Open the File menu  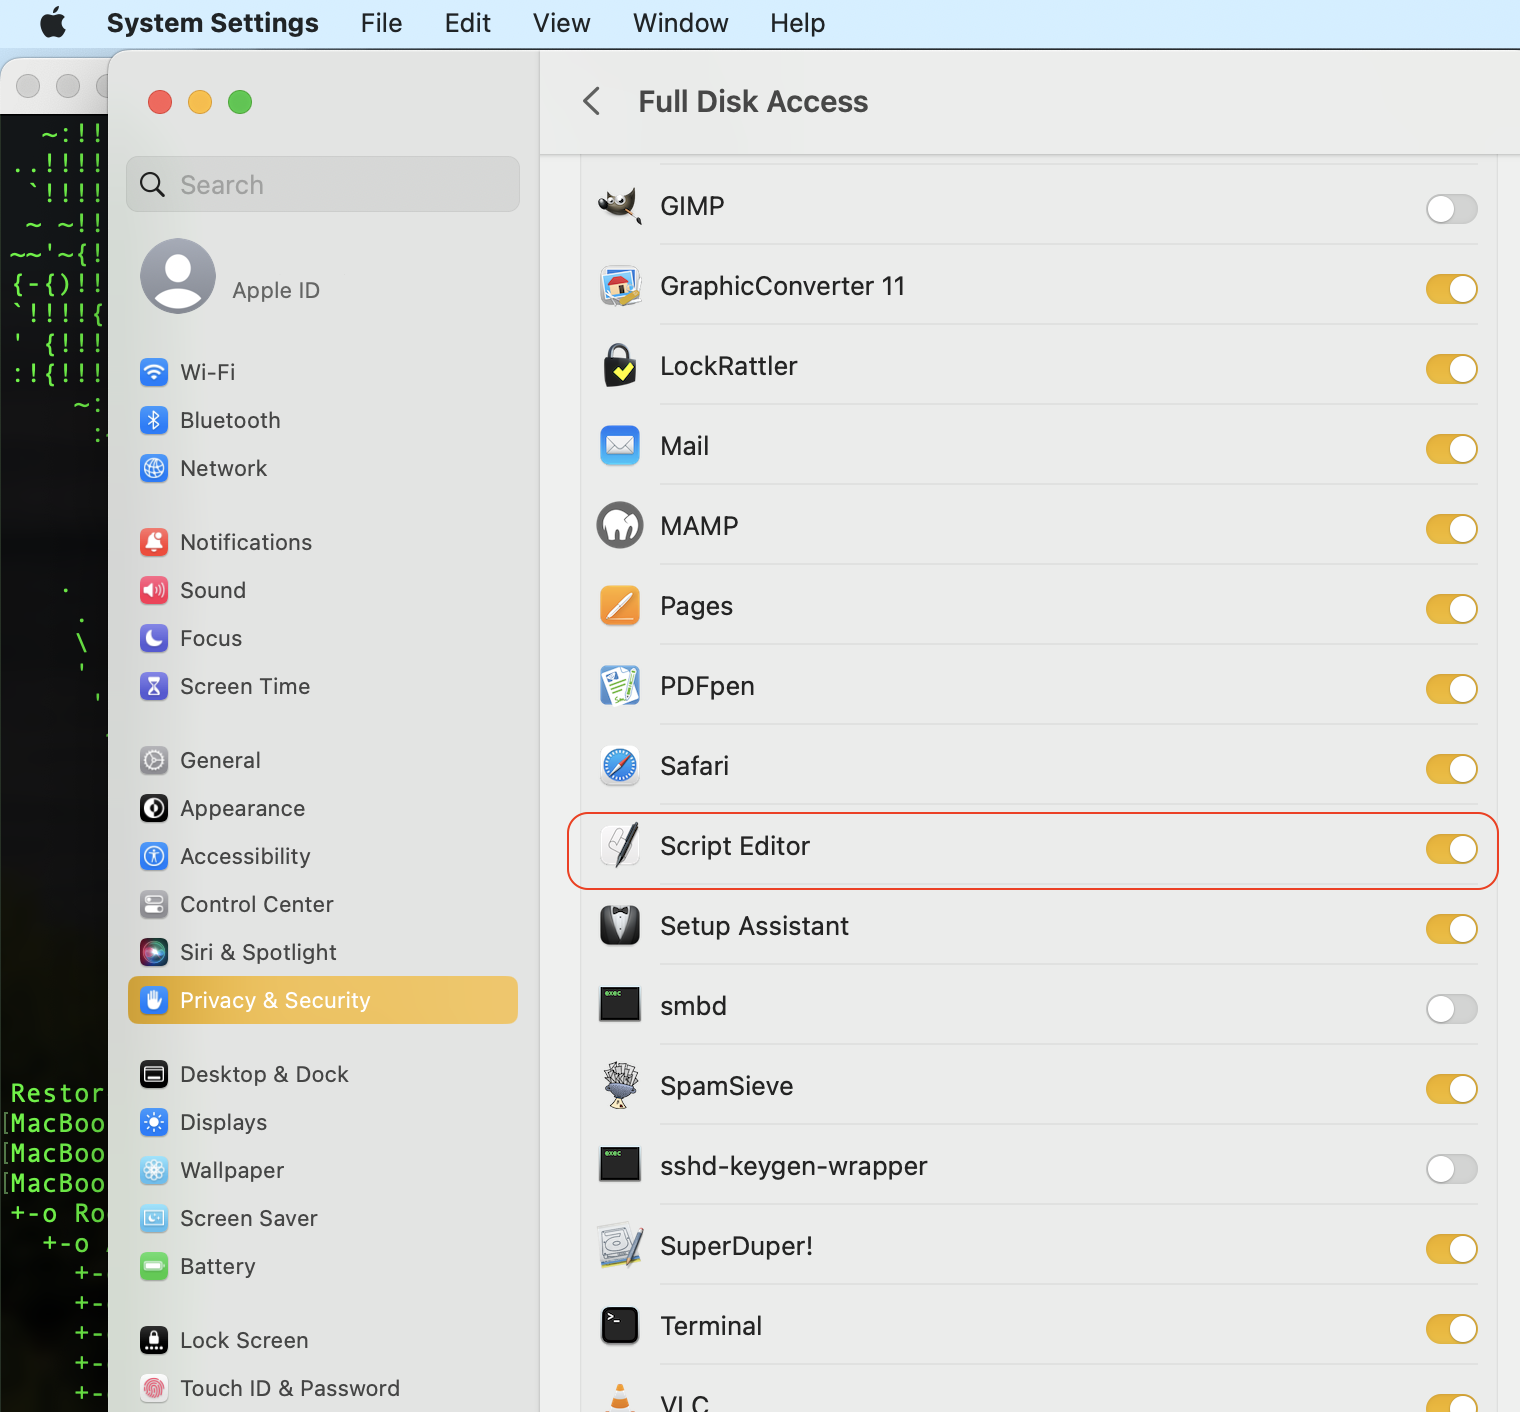[382, 23]
